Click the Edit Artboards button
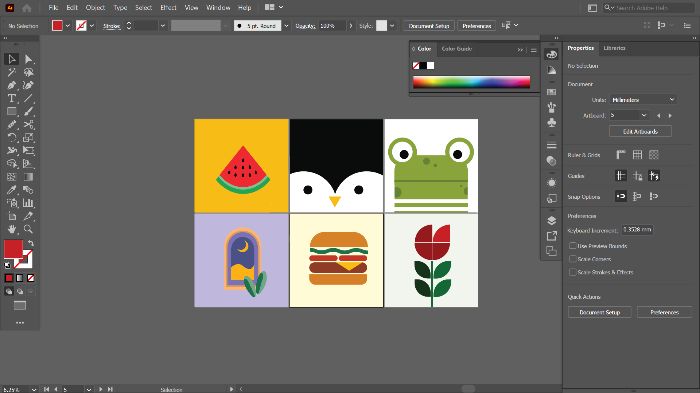 click(x=640, y=131)
